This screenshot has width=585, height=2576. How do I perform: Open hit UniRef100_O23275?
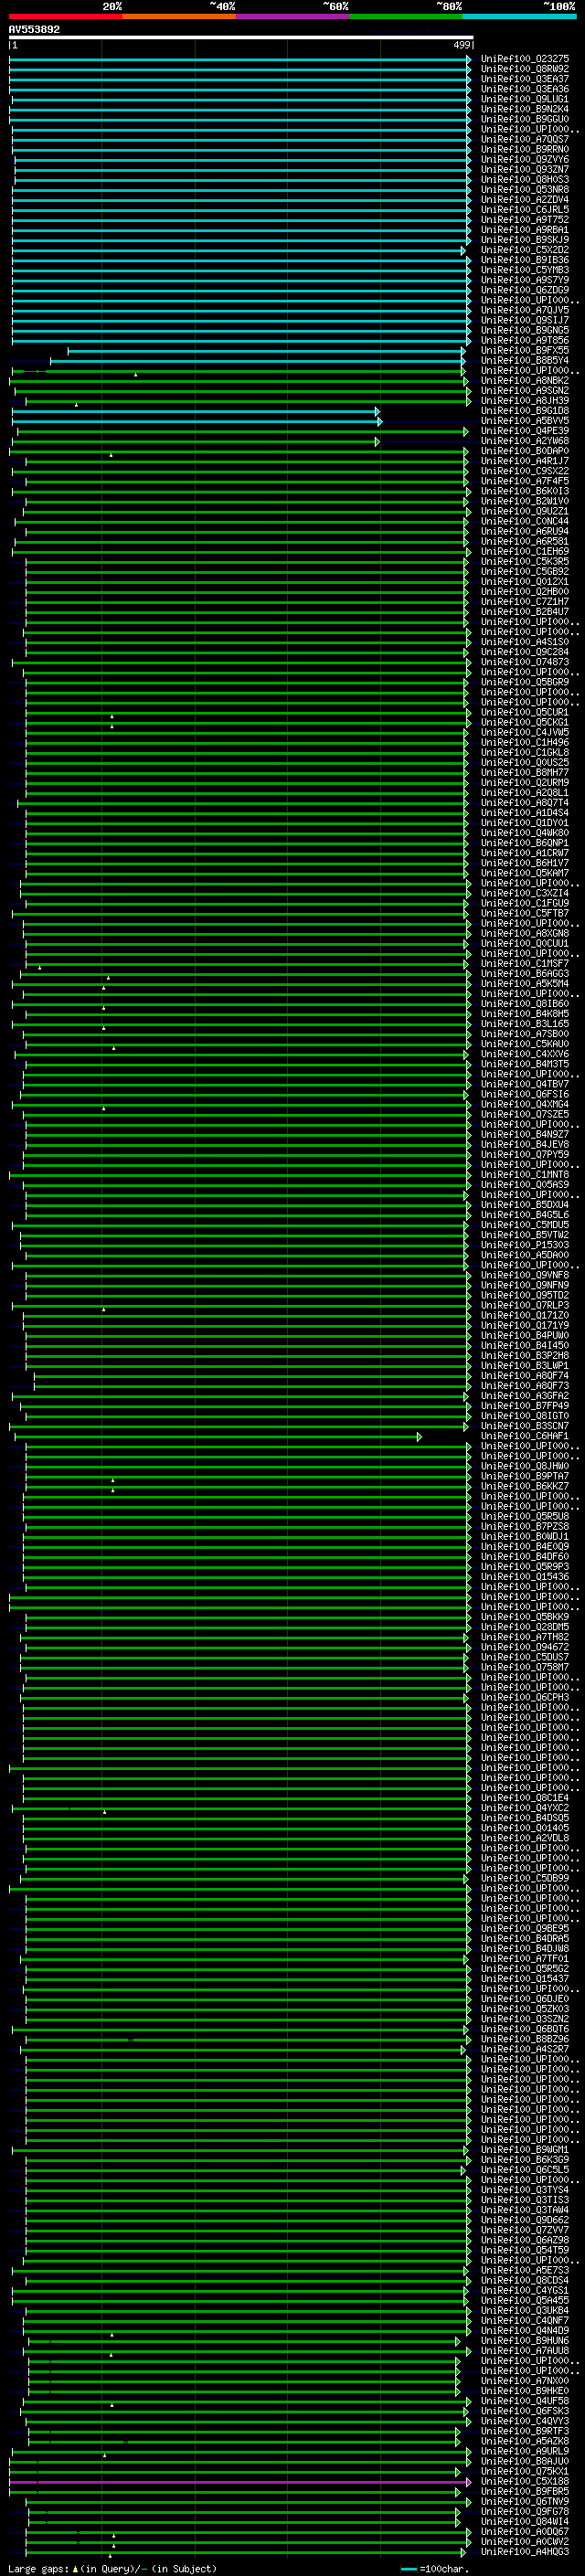click(x=525, y=59)
